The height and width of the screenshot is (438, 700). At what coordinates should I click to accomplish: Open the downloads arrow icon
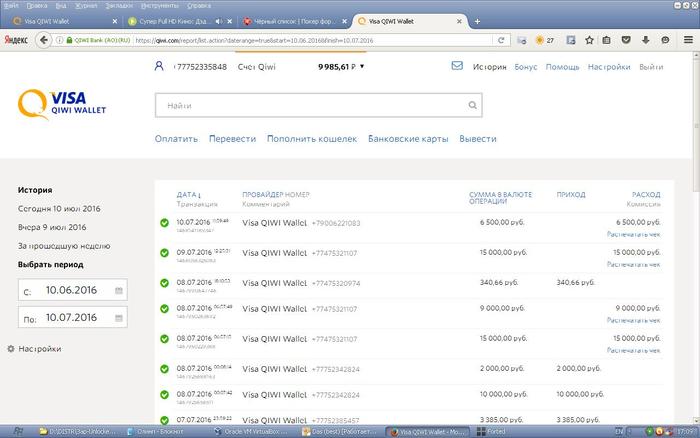(646, 40)
